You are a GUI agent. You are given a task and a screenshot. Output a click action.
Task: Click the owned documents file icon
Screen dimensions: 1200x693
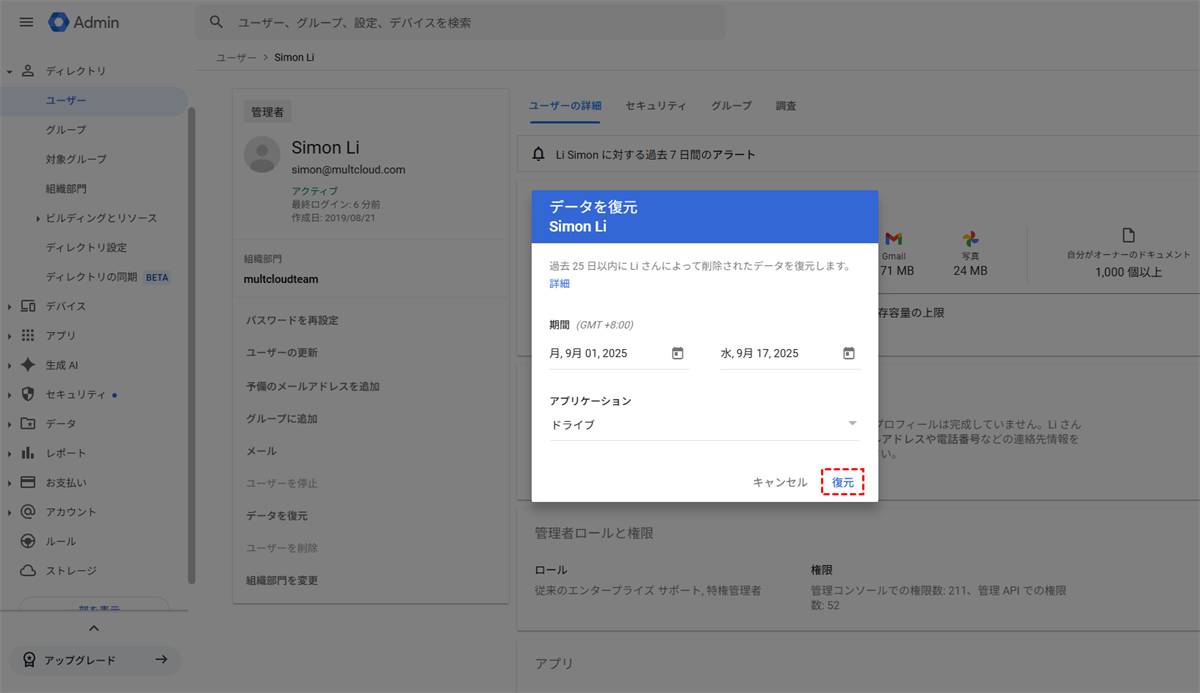pos(1128,235)
